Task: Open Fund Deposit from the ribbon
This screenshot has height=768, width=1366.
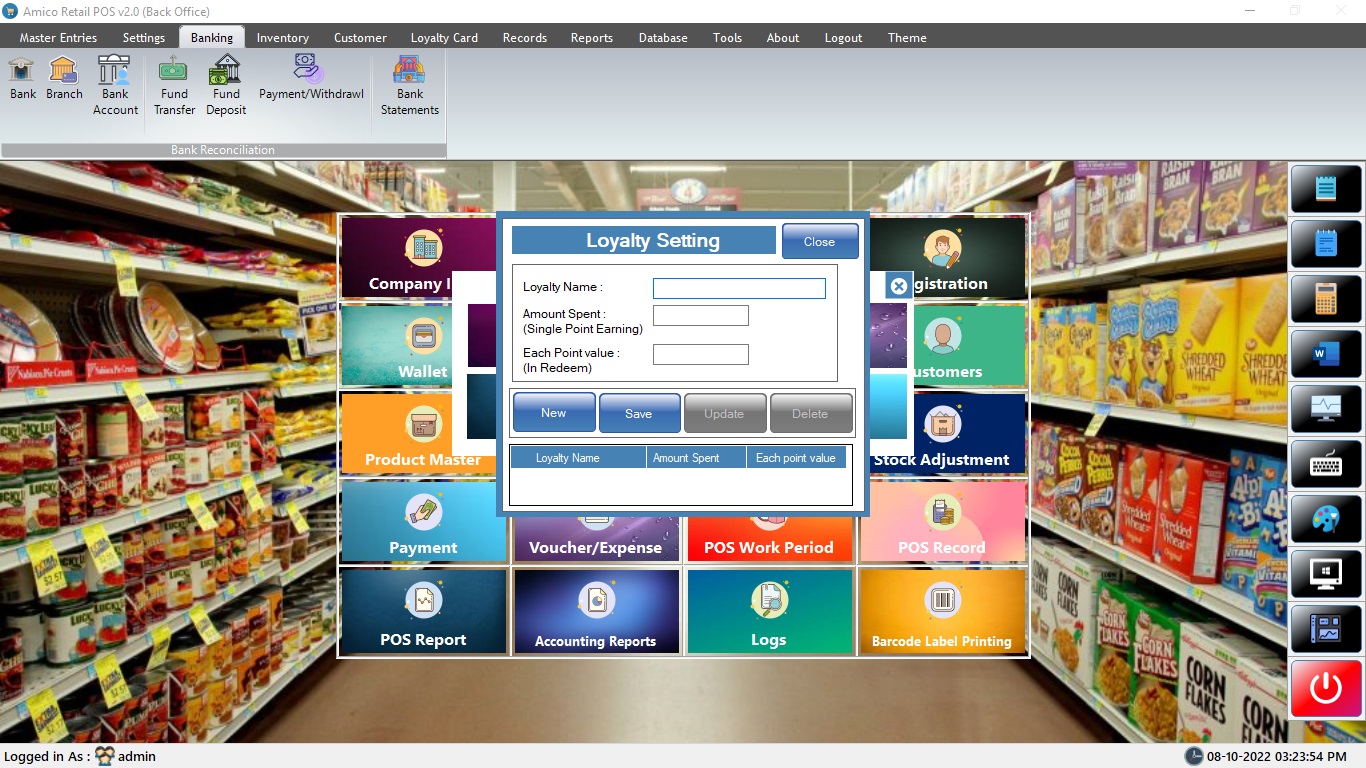Action: point(226,84)
